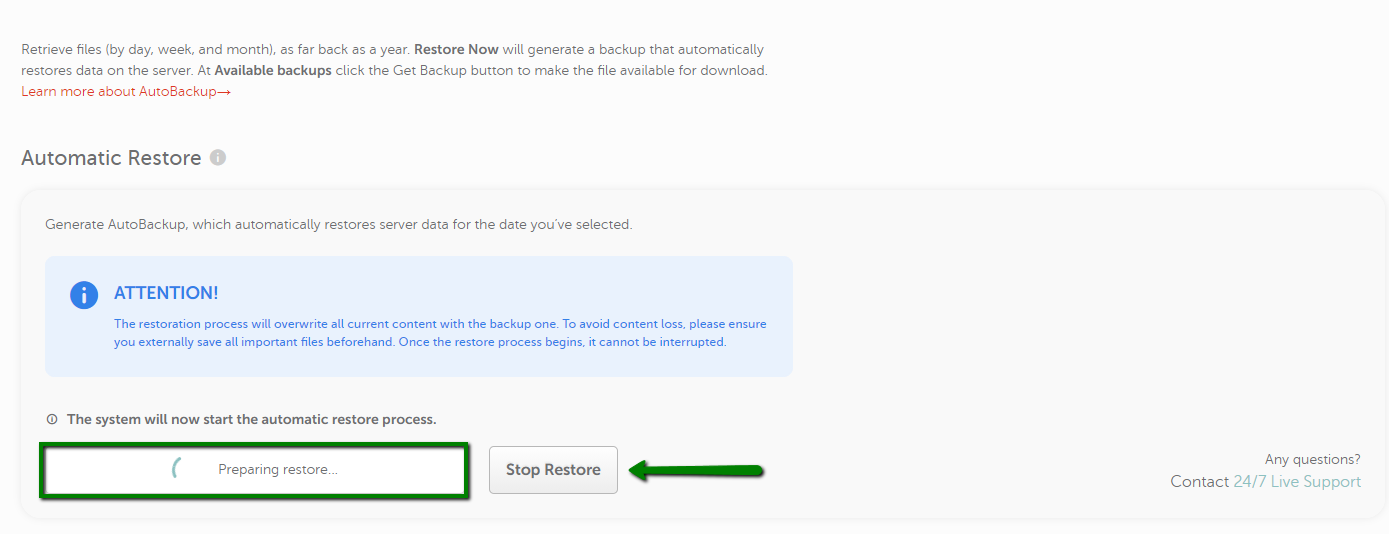This screenshot has width=1389, height=534.
Task: Click the ATTENTION! heading text
Action: (x=166, y=293)
